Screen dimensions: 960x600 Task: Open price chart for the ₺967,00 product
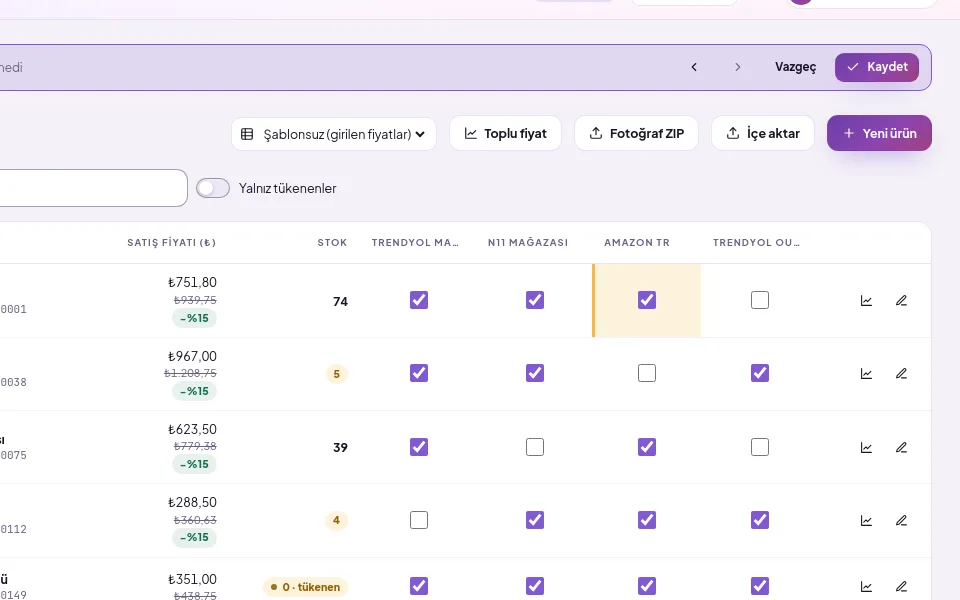point(866,373)
